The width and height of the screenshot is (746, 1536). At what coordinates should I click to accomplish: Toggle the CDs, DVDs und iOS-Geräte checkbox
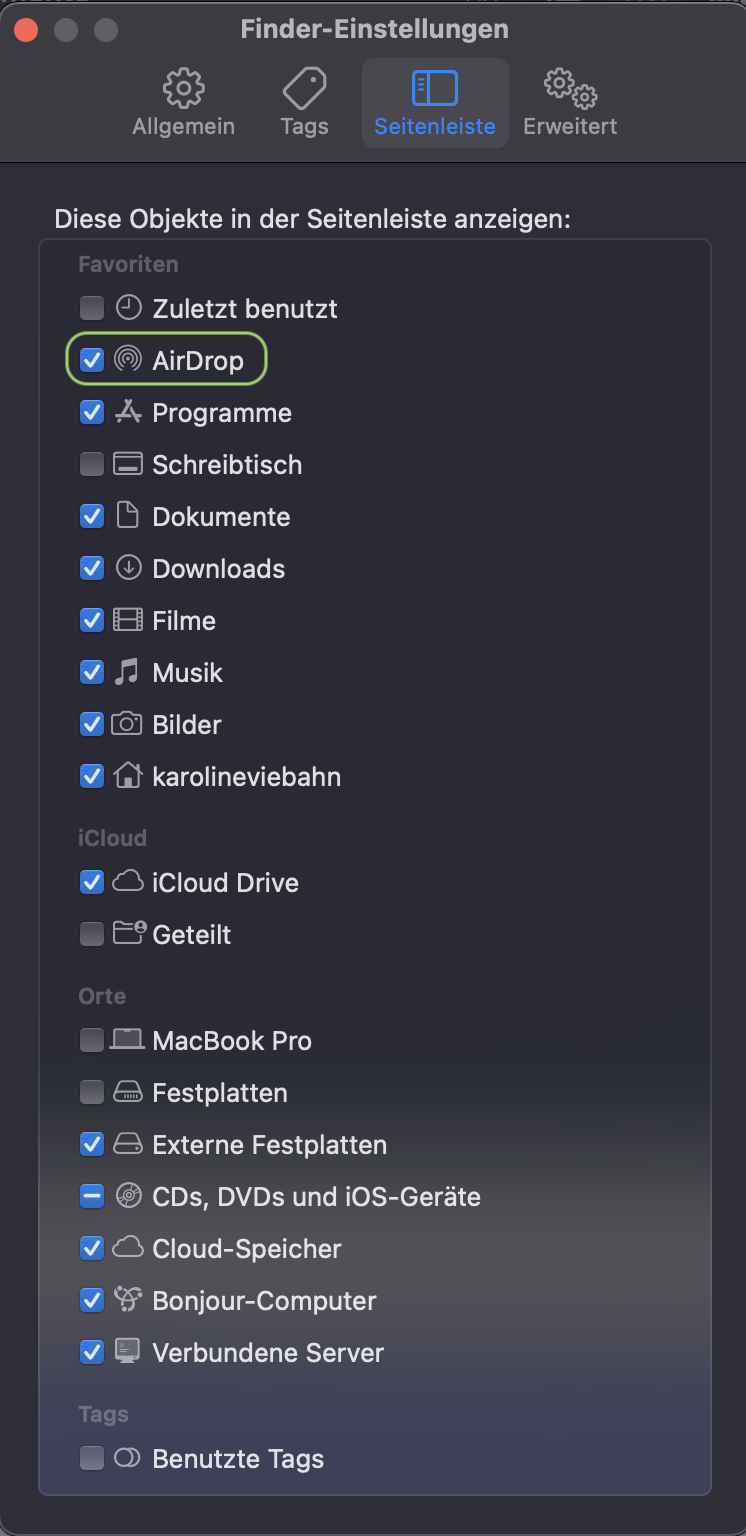click(x=92, y=1196)
